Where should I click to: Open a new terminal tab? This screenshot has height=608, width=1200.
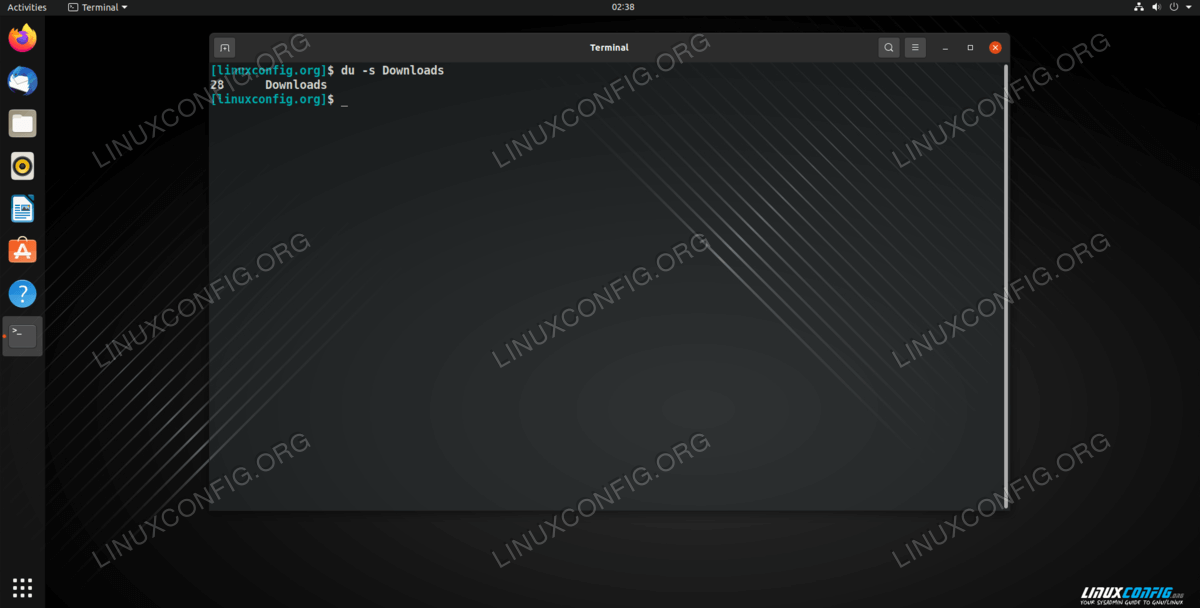(225, 47)
